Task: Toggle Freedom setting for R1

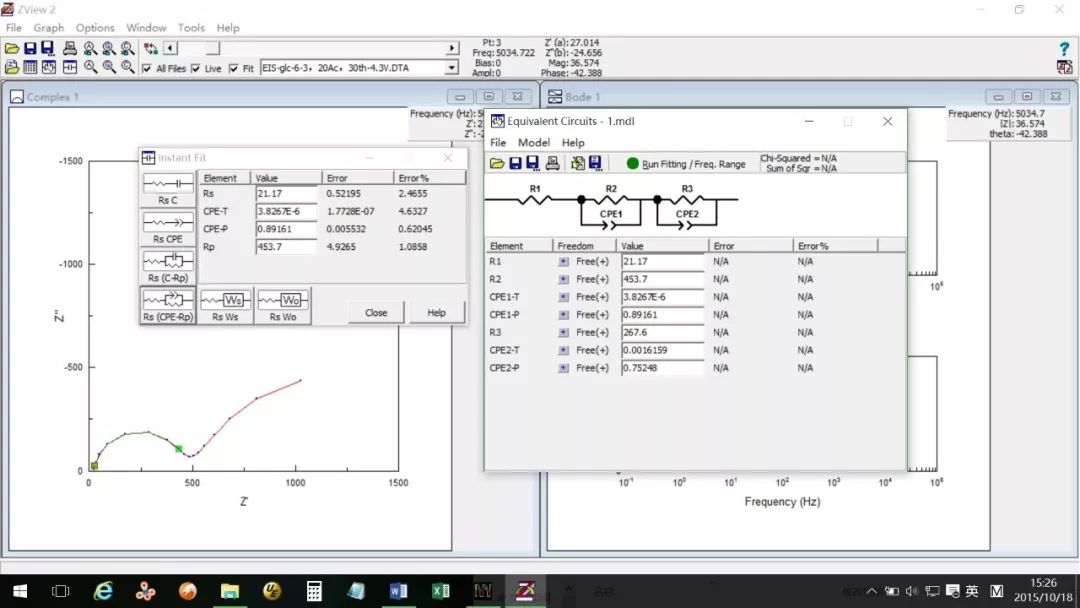Action: click(563, 262)
